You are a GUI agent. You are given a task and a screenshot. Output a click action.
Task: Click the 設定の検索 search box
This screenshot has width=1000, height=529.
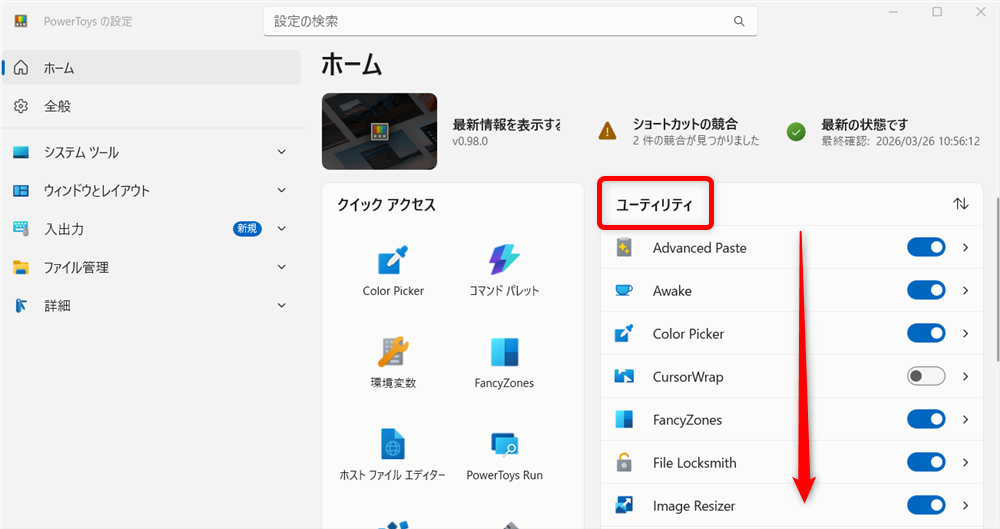510,21
